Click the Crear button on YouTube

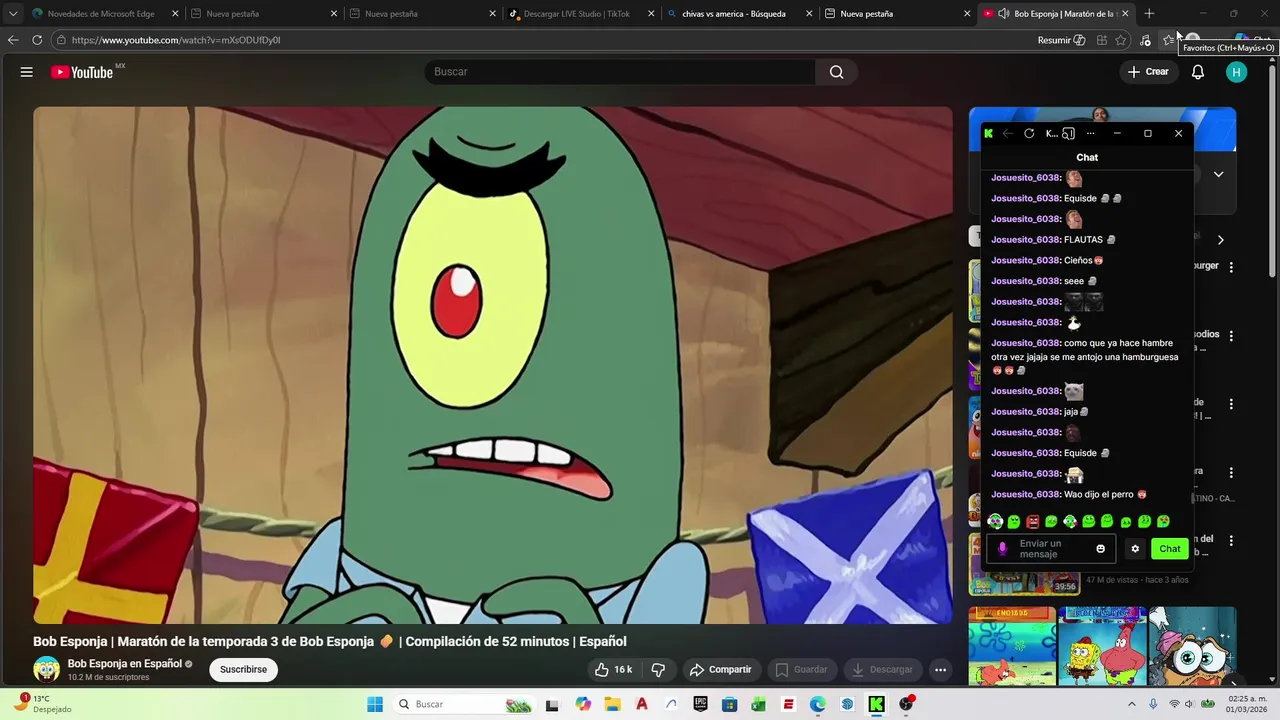(1148, 72)
